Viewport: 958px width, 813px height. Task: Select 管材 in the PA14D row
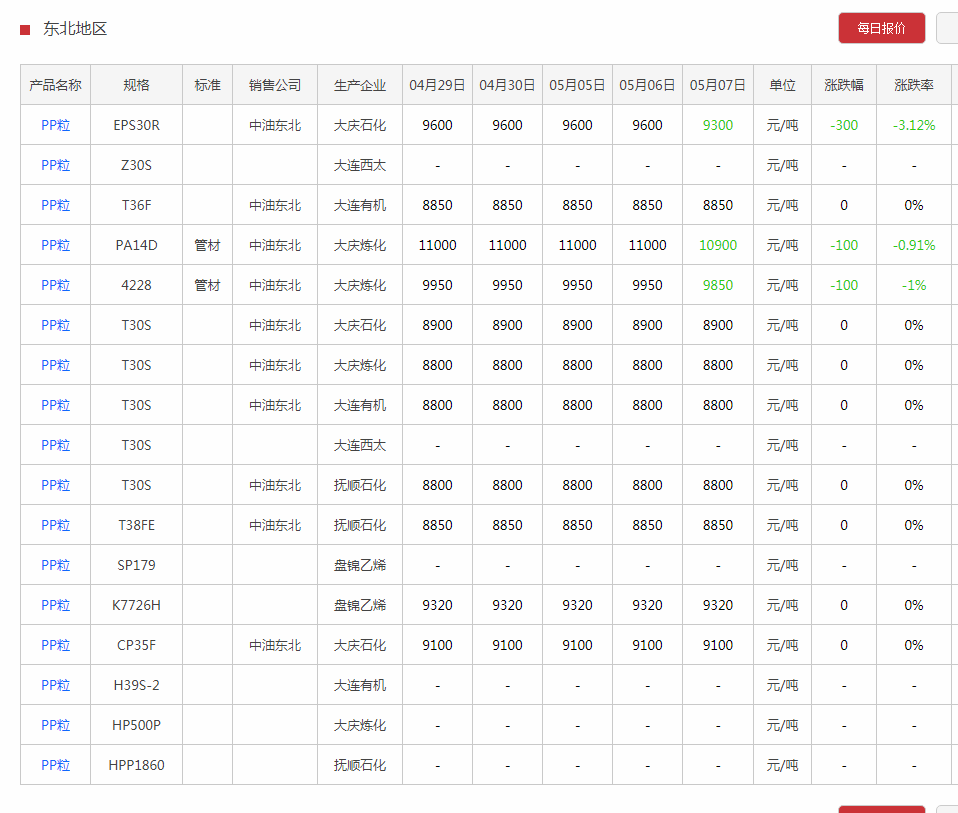[208, 245]
